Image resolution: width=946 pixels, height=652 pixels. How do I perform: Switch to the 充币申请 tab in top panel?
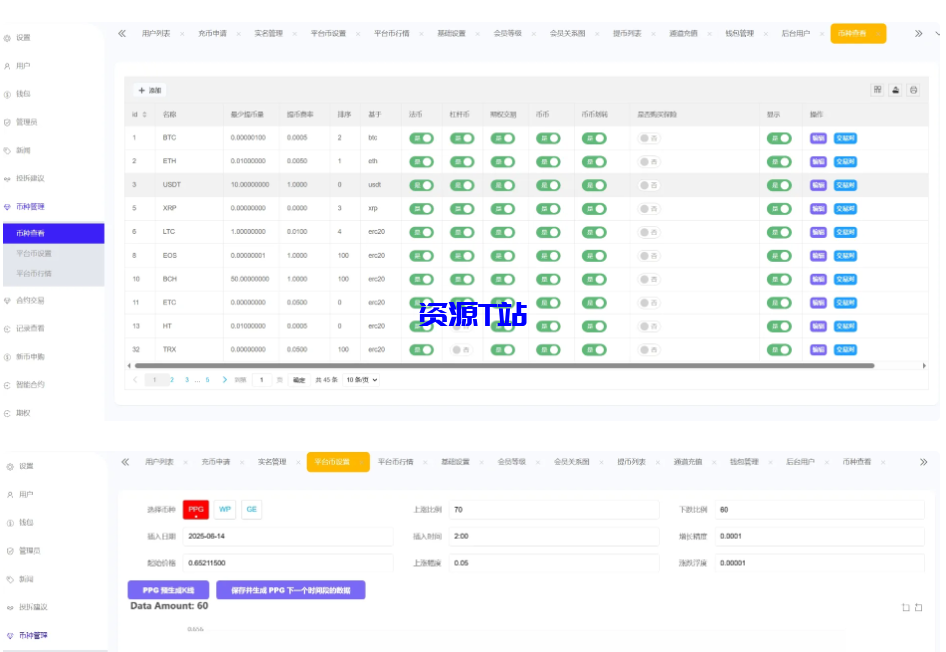[212, 33]
